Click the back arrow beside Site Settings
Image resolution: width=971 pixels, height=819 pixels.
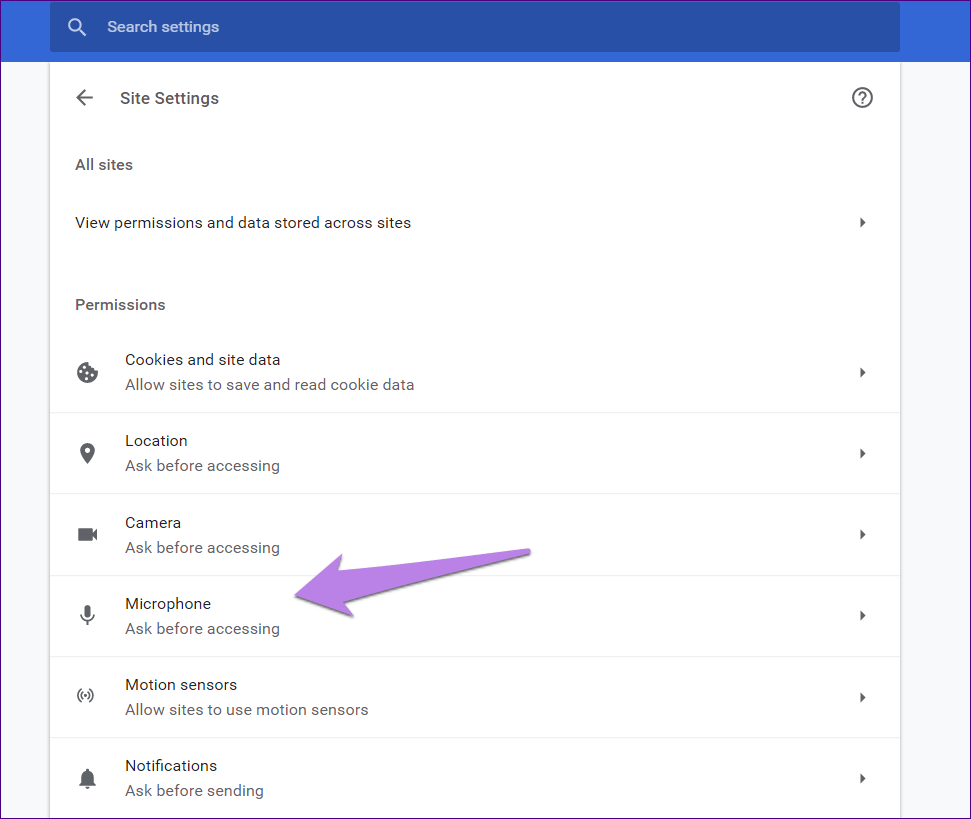85,98
